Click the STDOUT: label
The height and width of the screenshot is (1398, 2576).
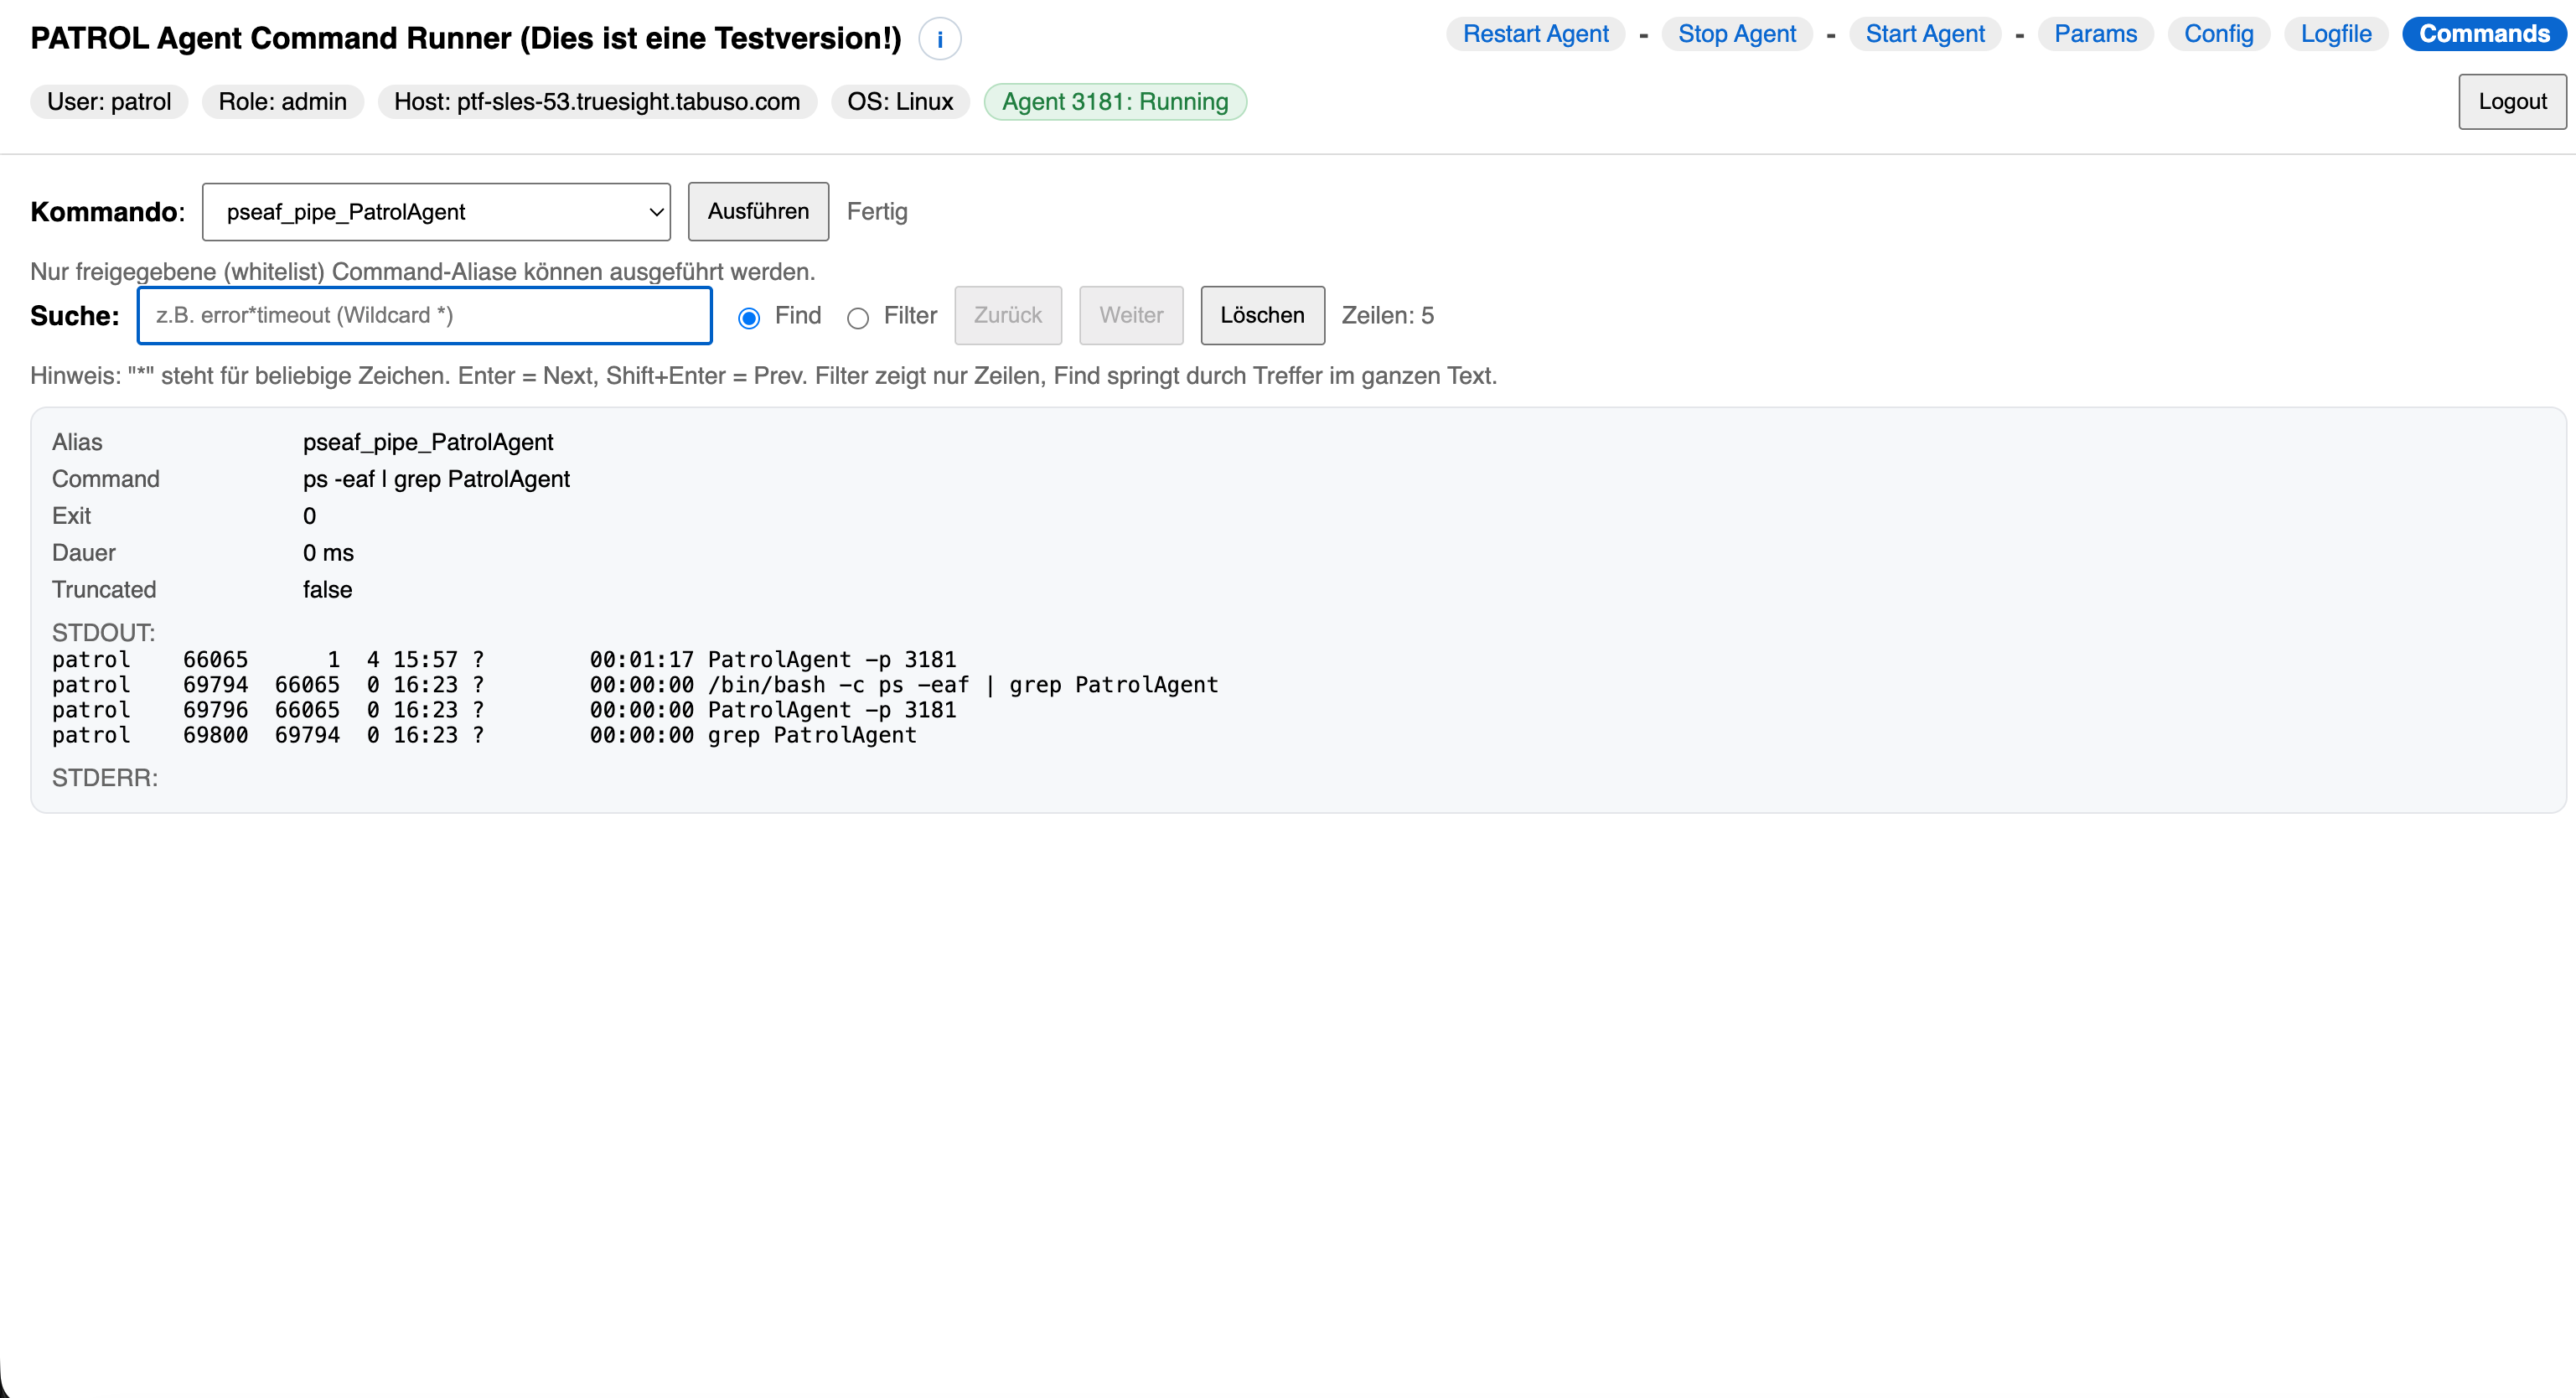[x=104, y=633]
